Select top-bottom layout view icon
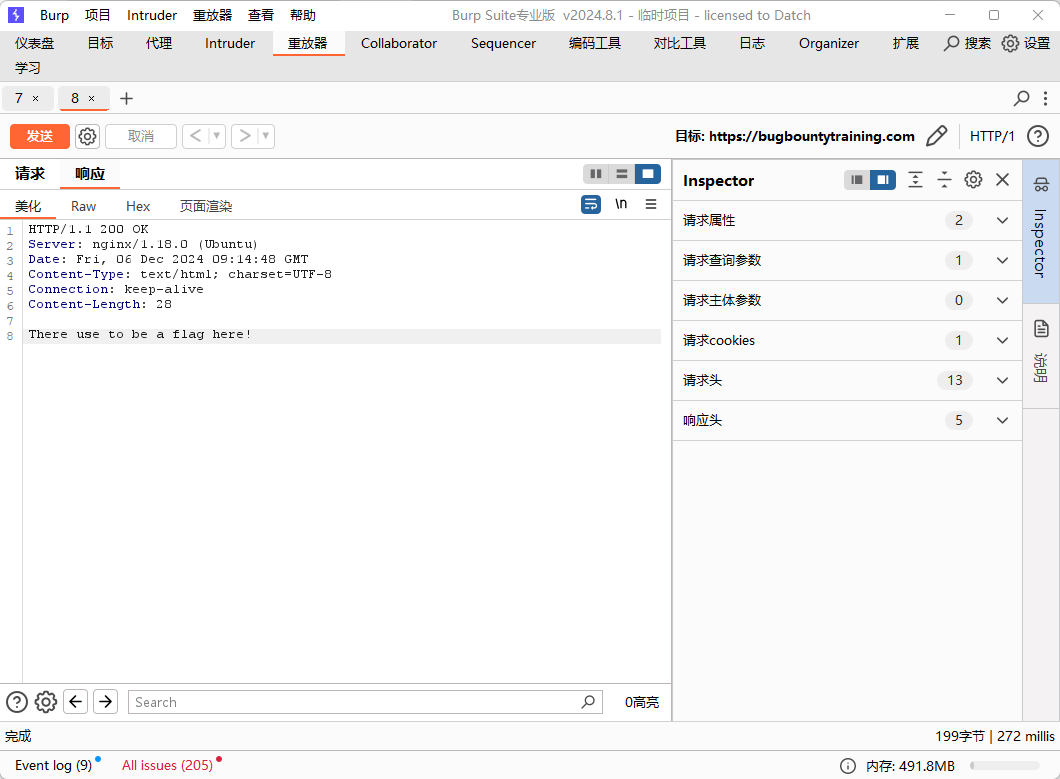Viewport: 1060px width, 779px height. [x=621, y=174]
